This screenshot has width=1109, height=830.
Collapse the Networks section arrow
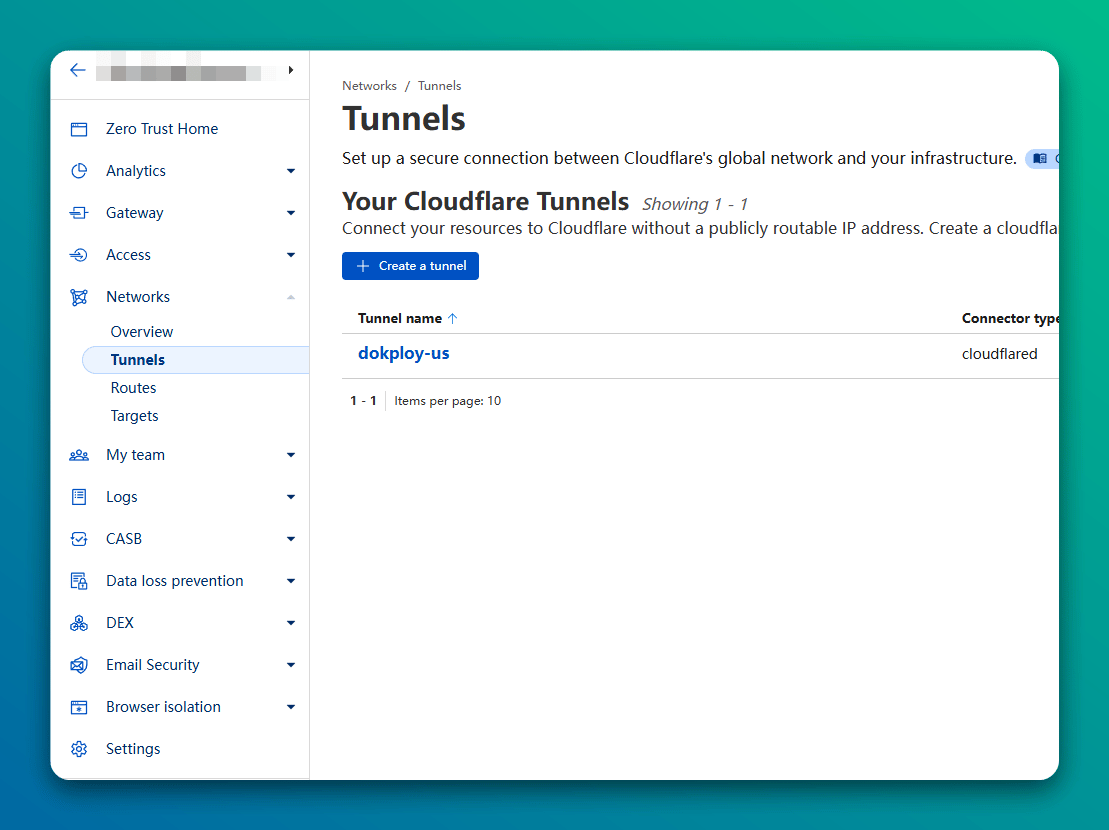click(x=291, y=297)
